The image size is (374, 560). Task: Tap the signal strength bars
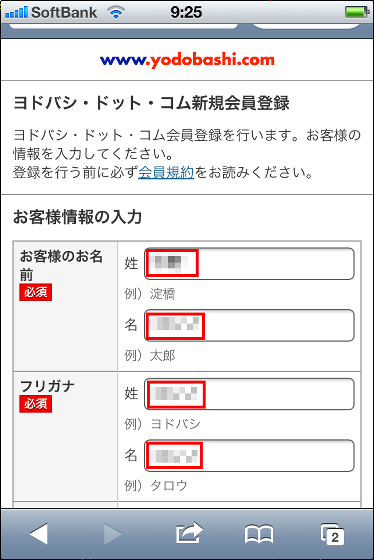click(x=16, y=13)
